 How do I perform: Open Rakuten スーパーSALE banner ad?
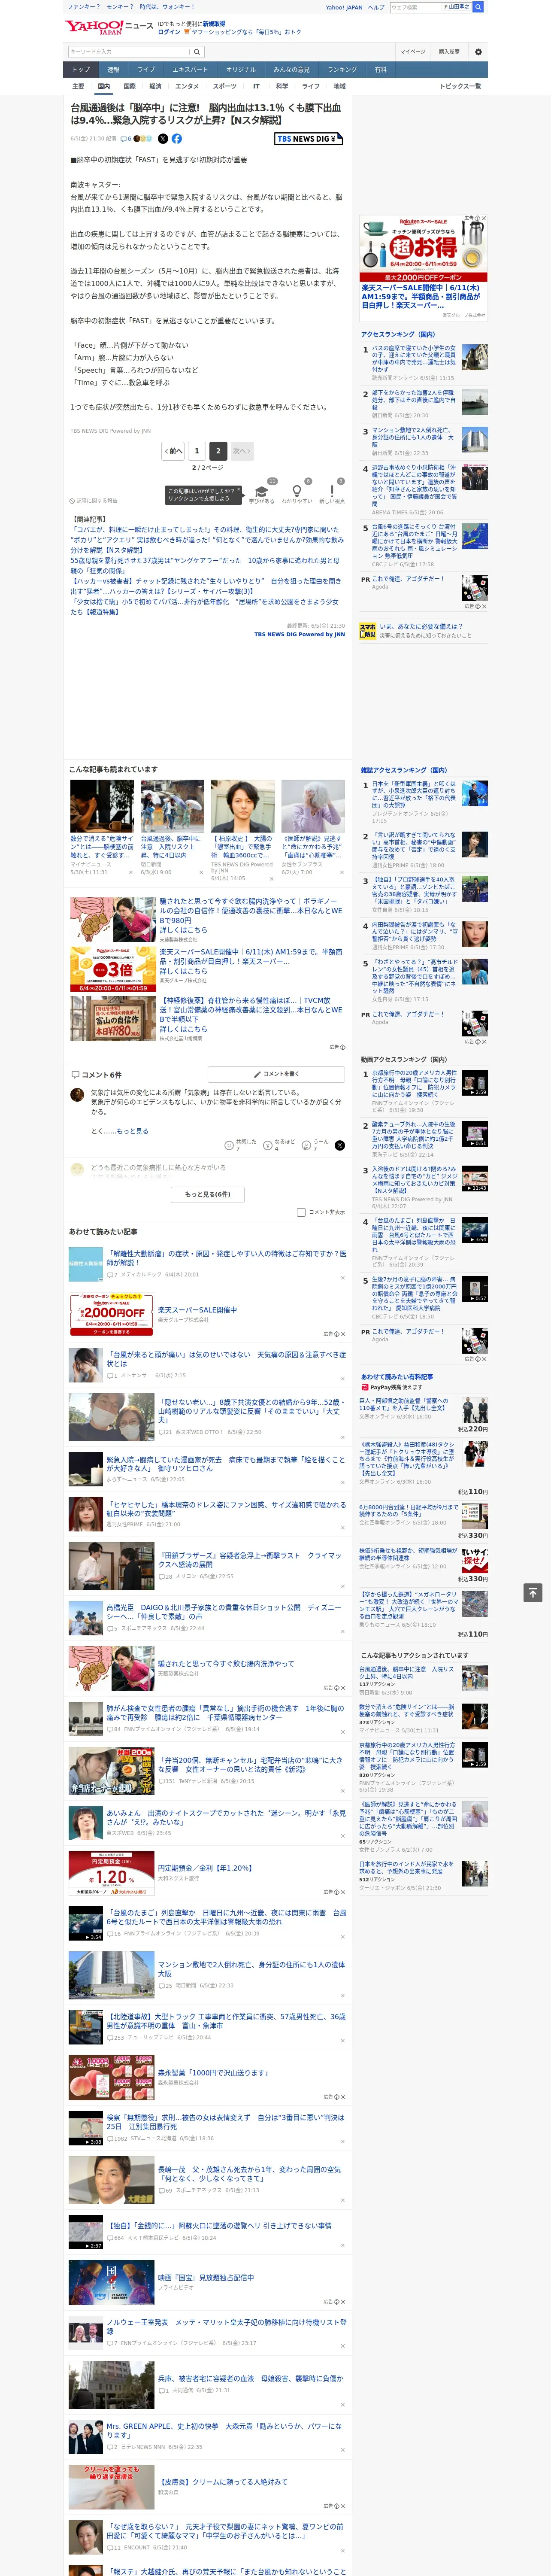coord(423,249)
